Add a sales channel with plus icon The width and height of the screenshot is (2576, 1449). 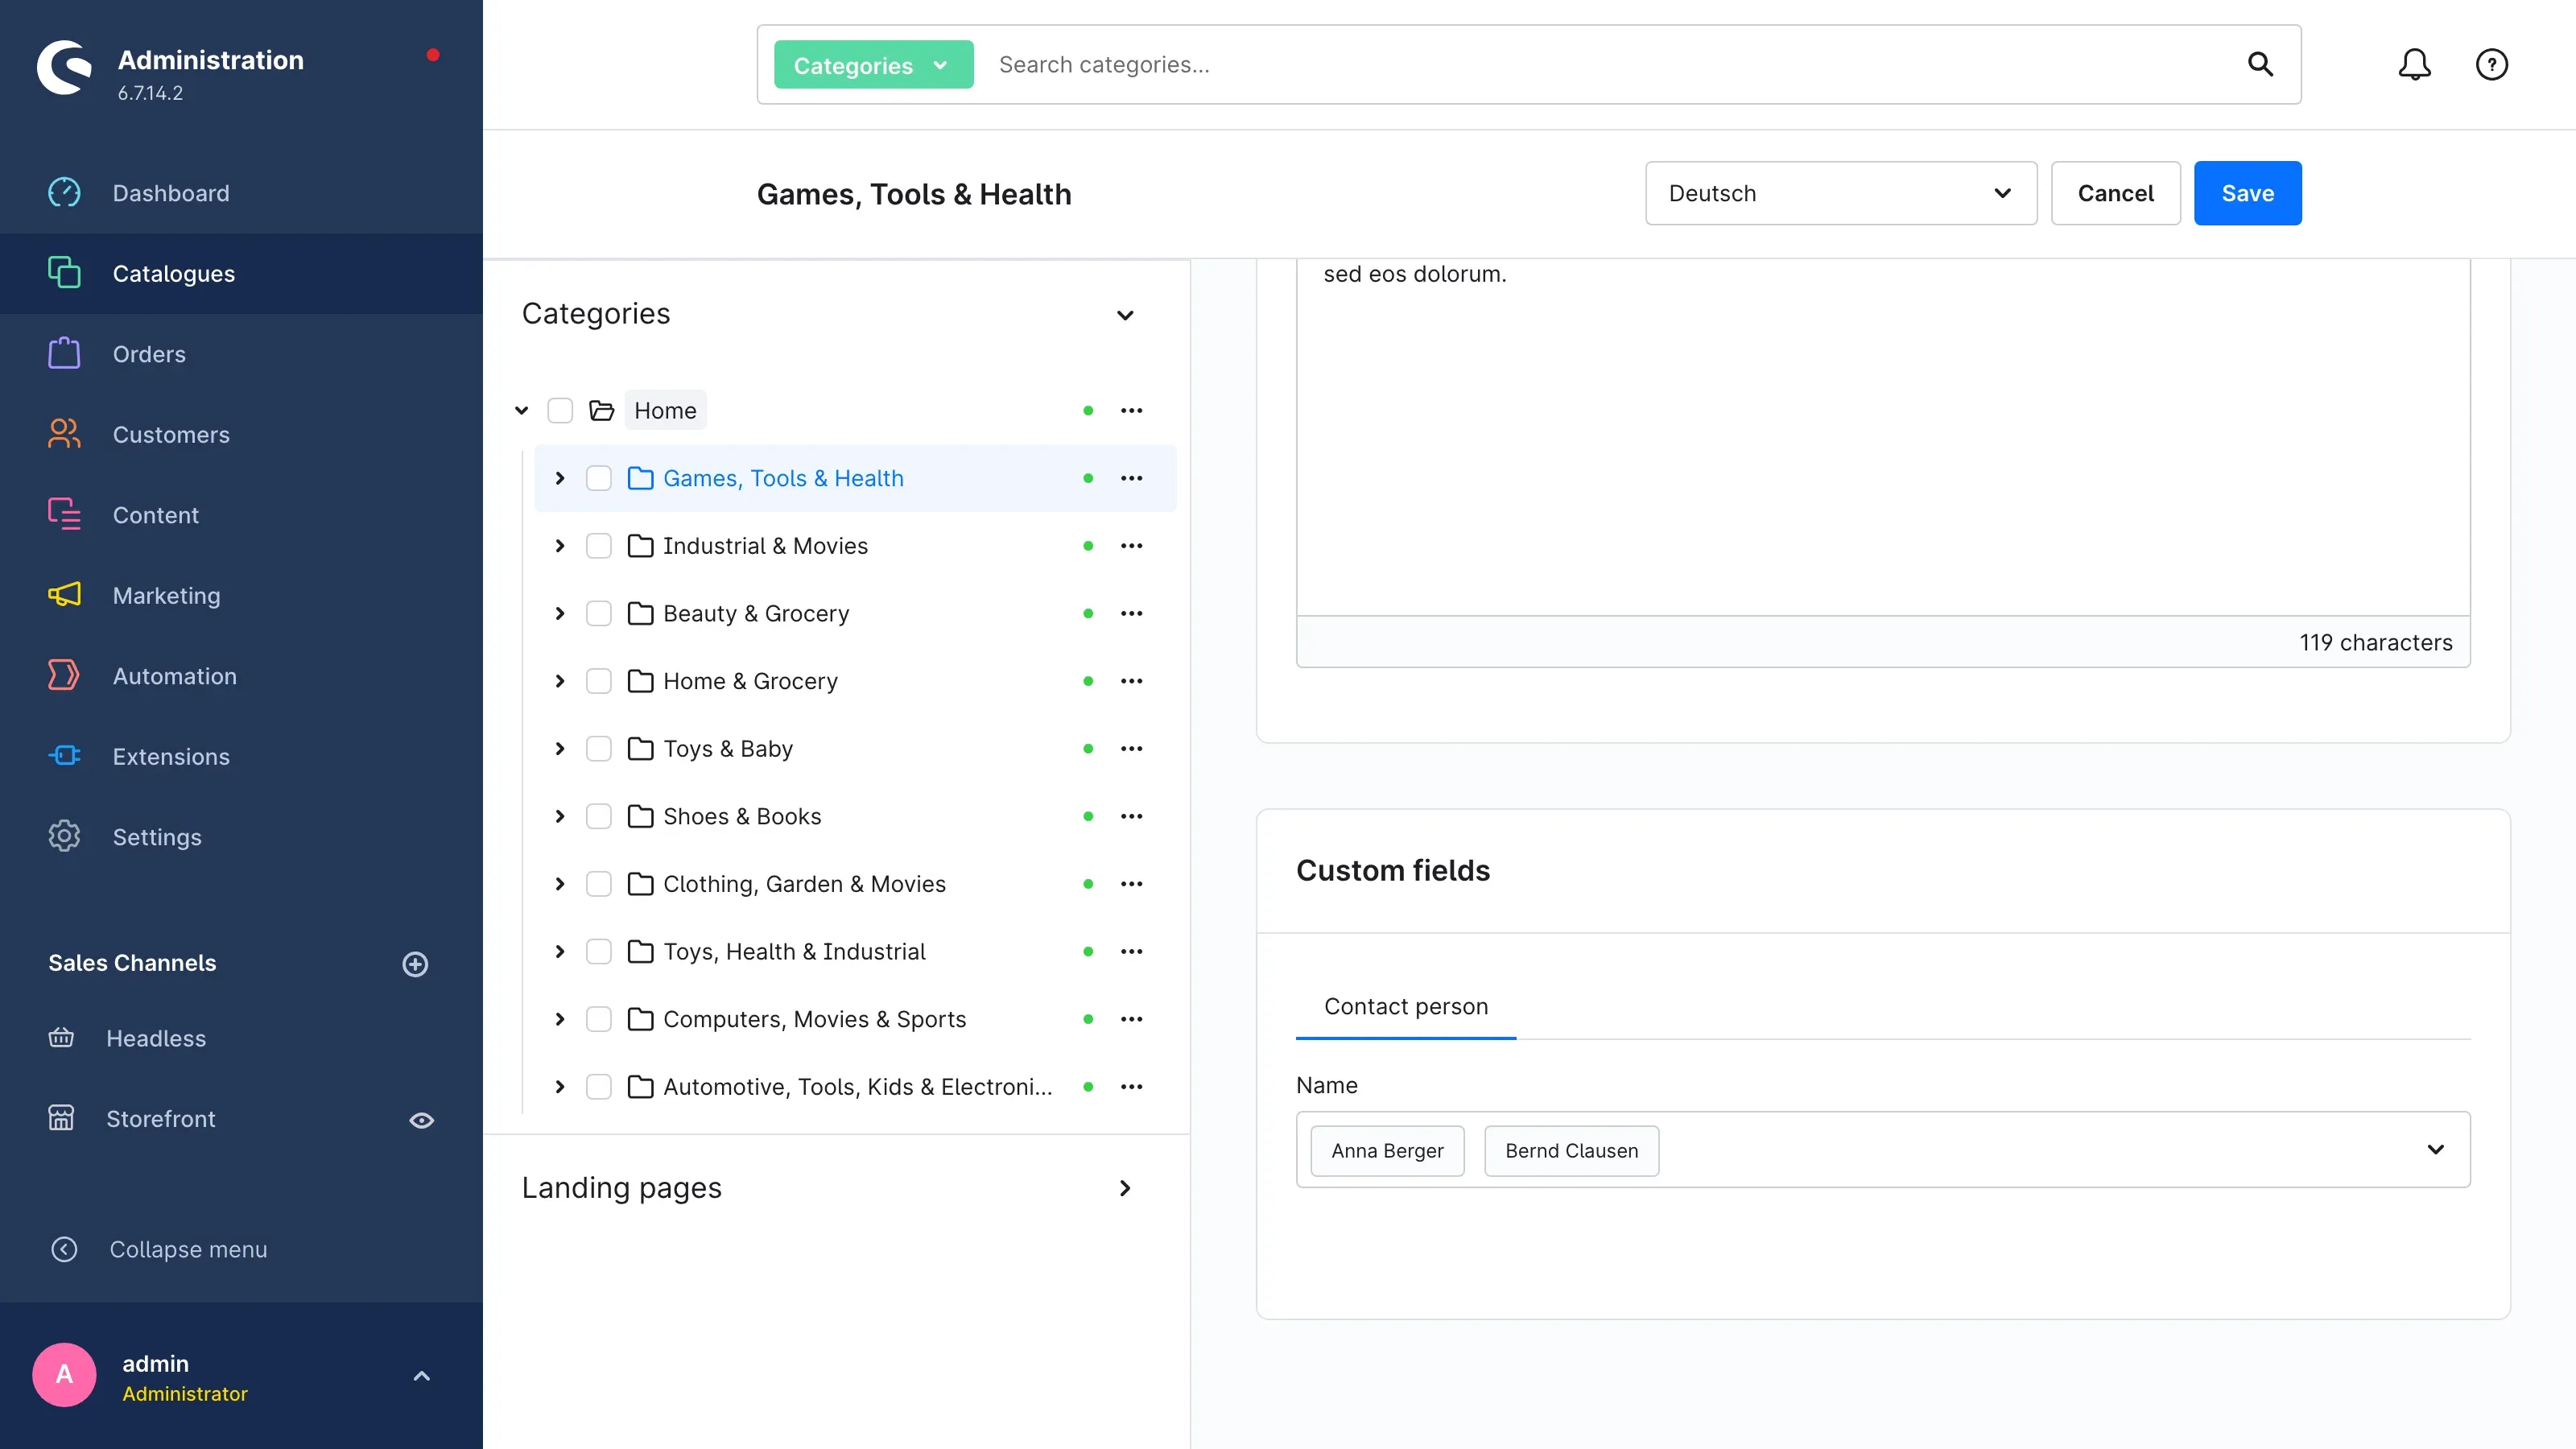(415, 963)
